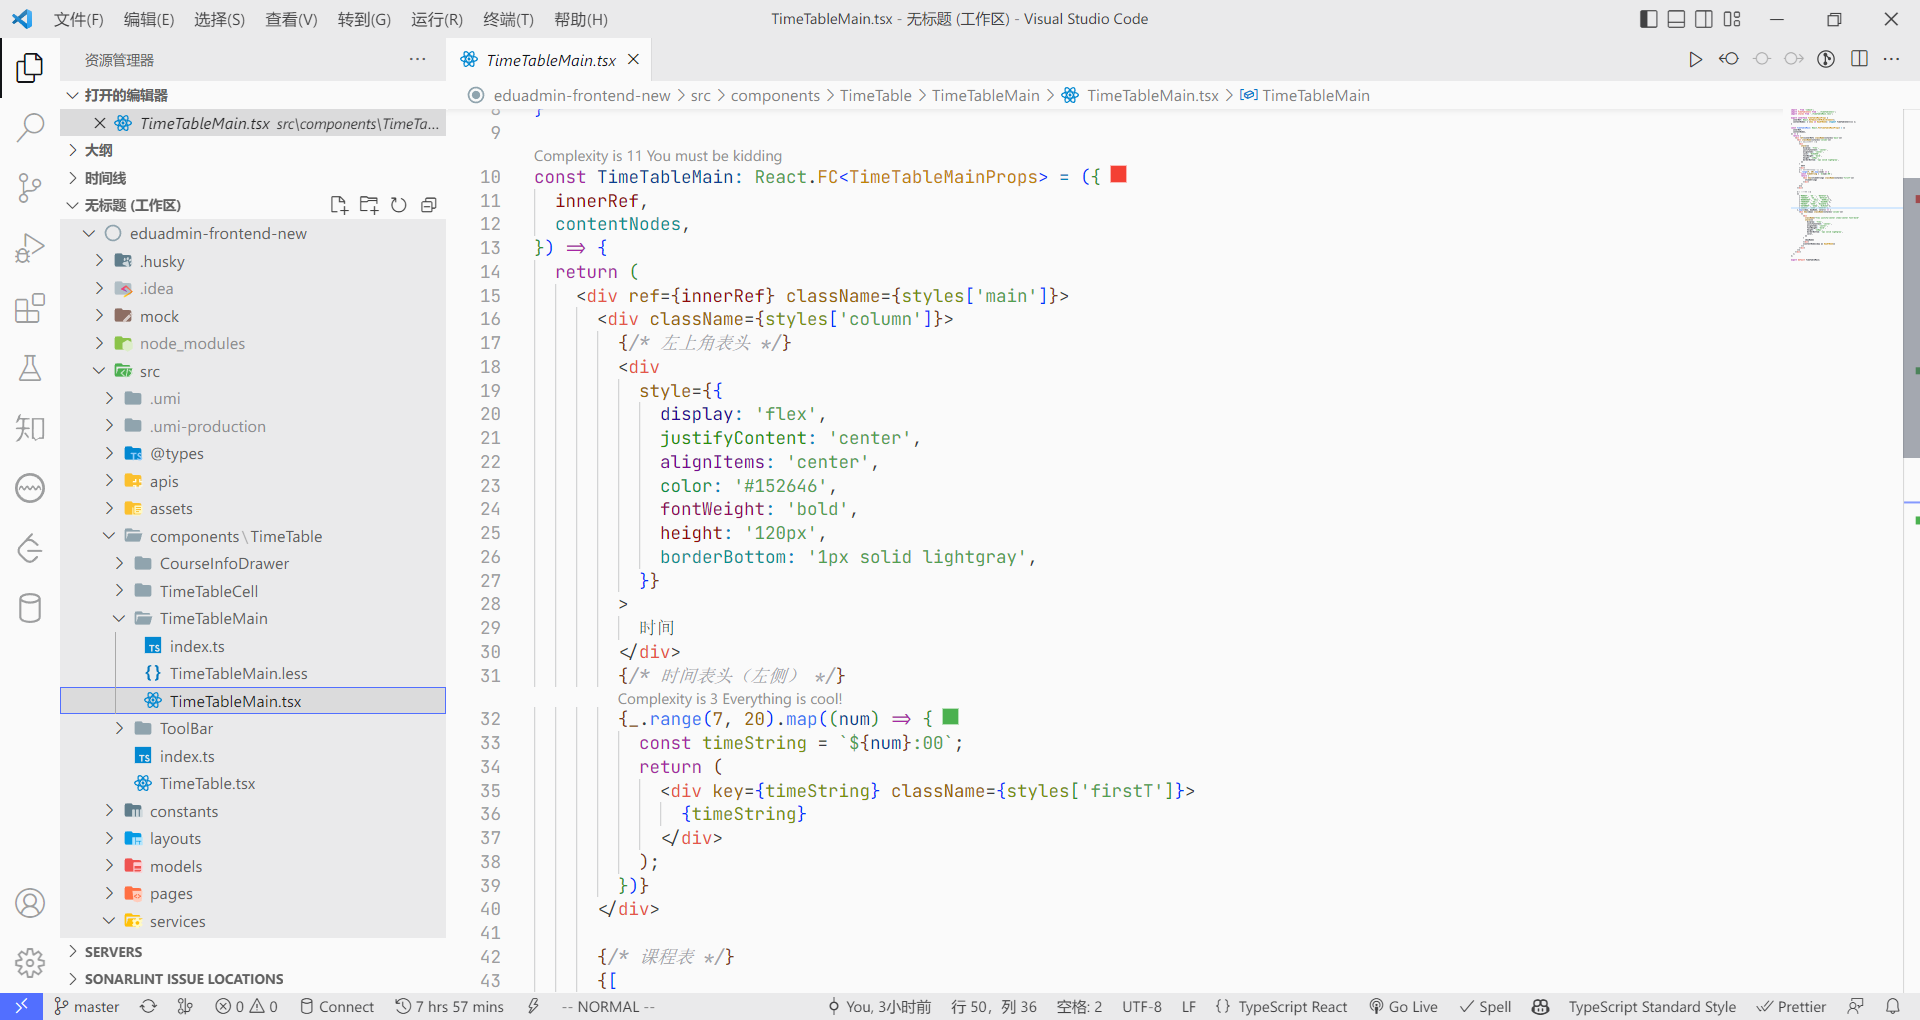The width and height of the screenshot is (1920, 1020).
Task: Refresh the explorer workspace tree
Action: tap(399, 205)
